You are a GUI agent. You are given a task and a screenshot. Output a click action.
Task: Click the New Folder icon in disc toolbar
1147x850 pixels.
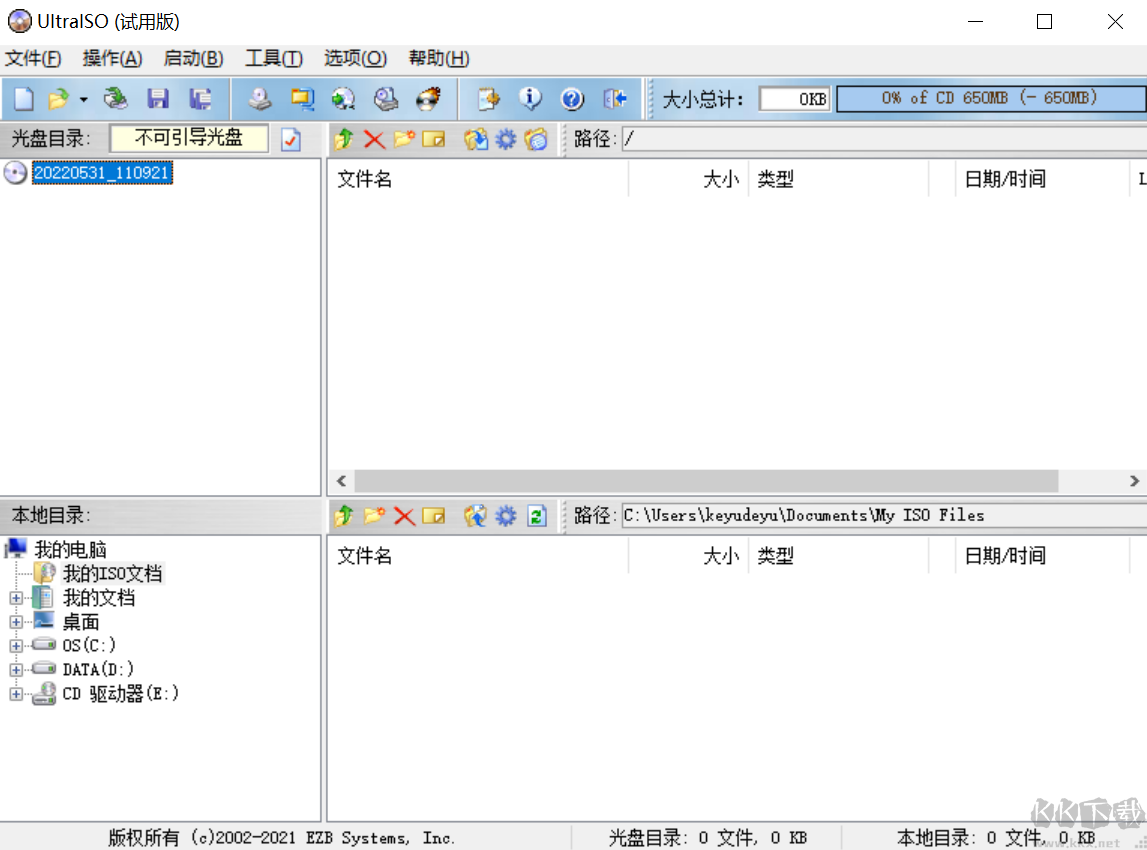(404, 140)
